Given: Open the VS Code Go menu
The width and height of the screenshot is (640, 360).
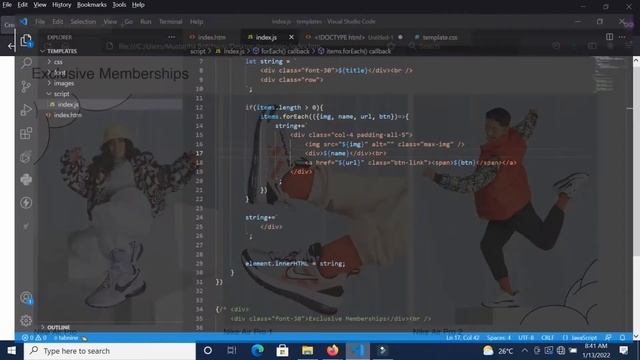Looking at the screenshot, I should point(129,22).
